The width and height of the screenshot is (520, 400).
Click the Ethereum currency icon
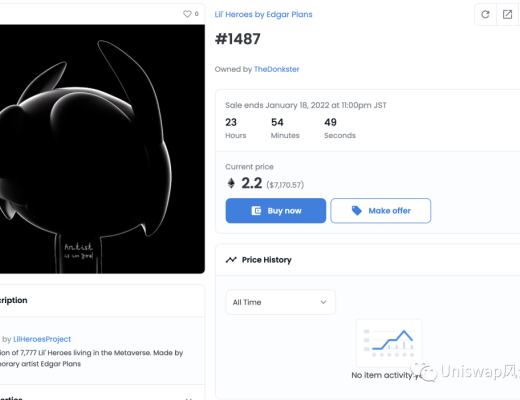tap(231, 183)
